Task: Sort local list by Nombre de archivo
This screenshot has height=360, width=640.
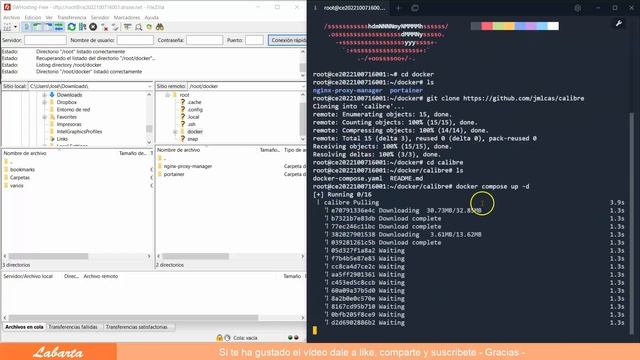Action: click(x=25, y=153)
